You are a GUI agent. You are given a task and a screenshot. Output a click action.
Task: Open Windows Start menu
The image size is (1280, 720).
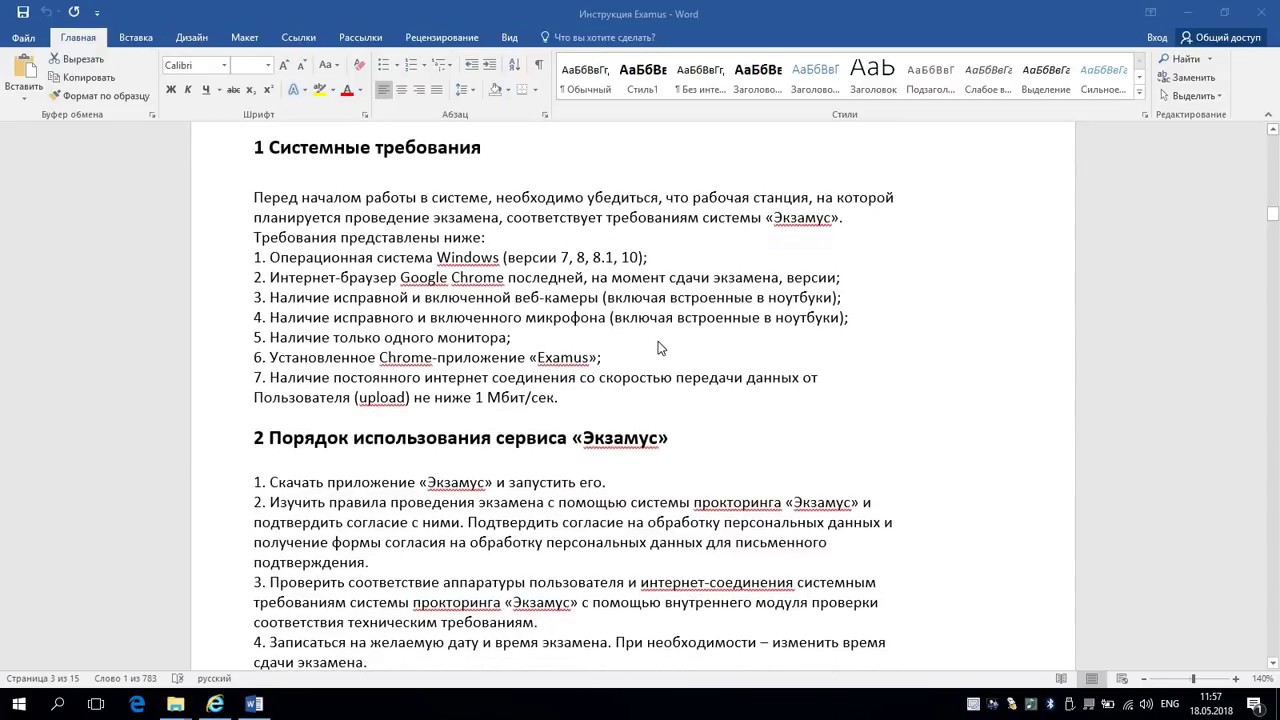19,704
